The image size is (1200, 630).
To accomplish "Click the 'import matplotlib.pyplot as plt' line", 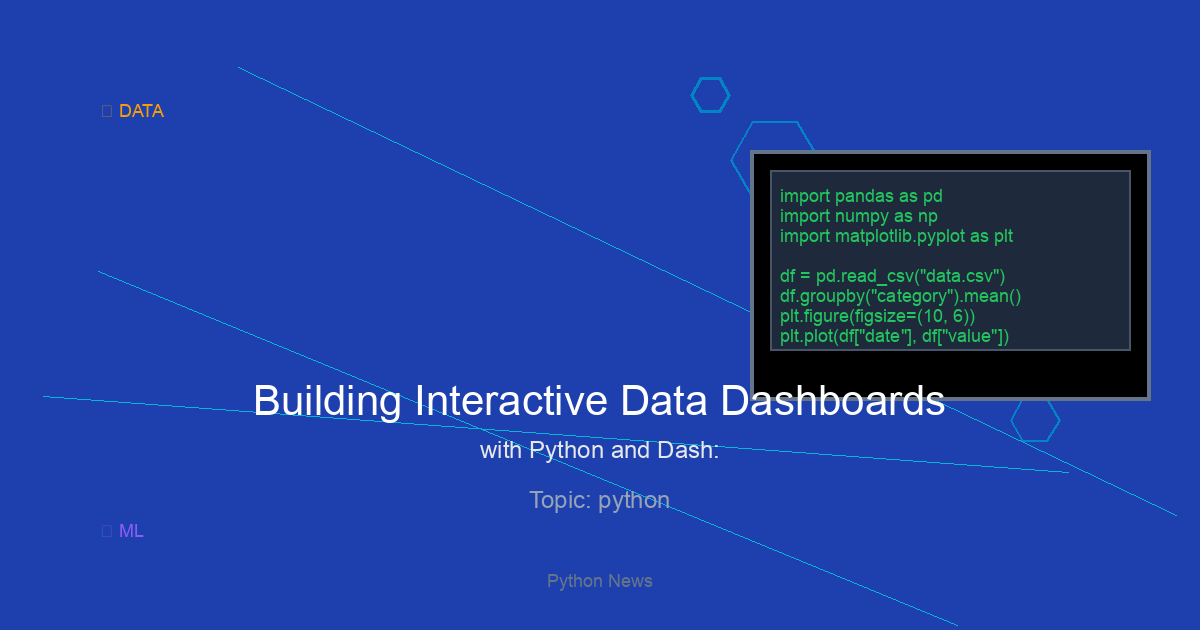I will pyautogui.click(x=896, y=236).
